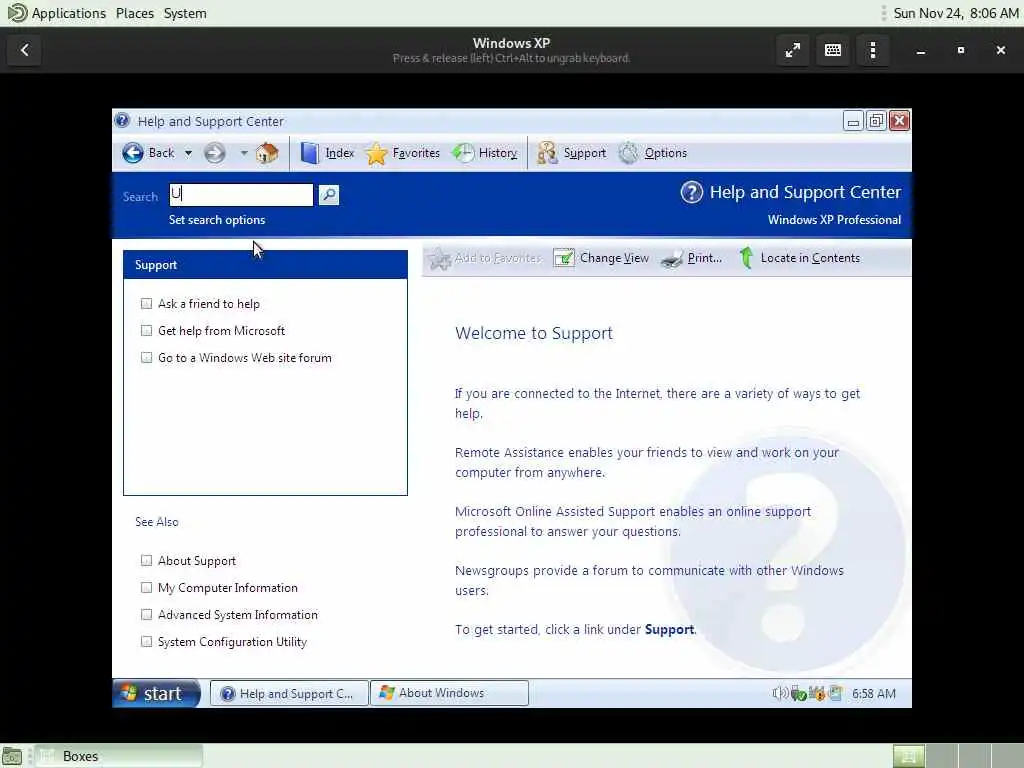The width and height of the screenshot is (1024, 768).
Task: Open Advanced System Information link
Action: coord(238,615)
